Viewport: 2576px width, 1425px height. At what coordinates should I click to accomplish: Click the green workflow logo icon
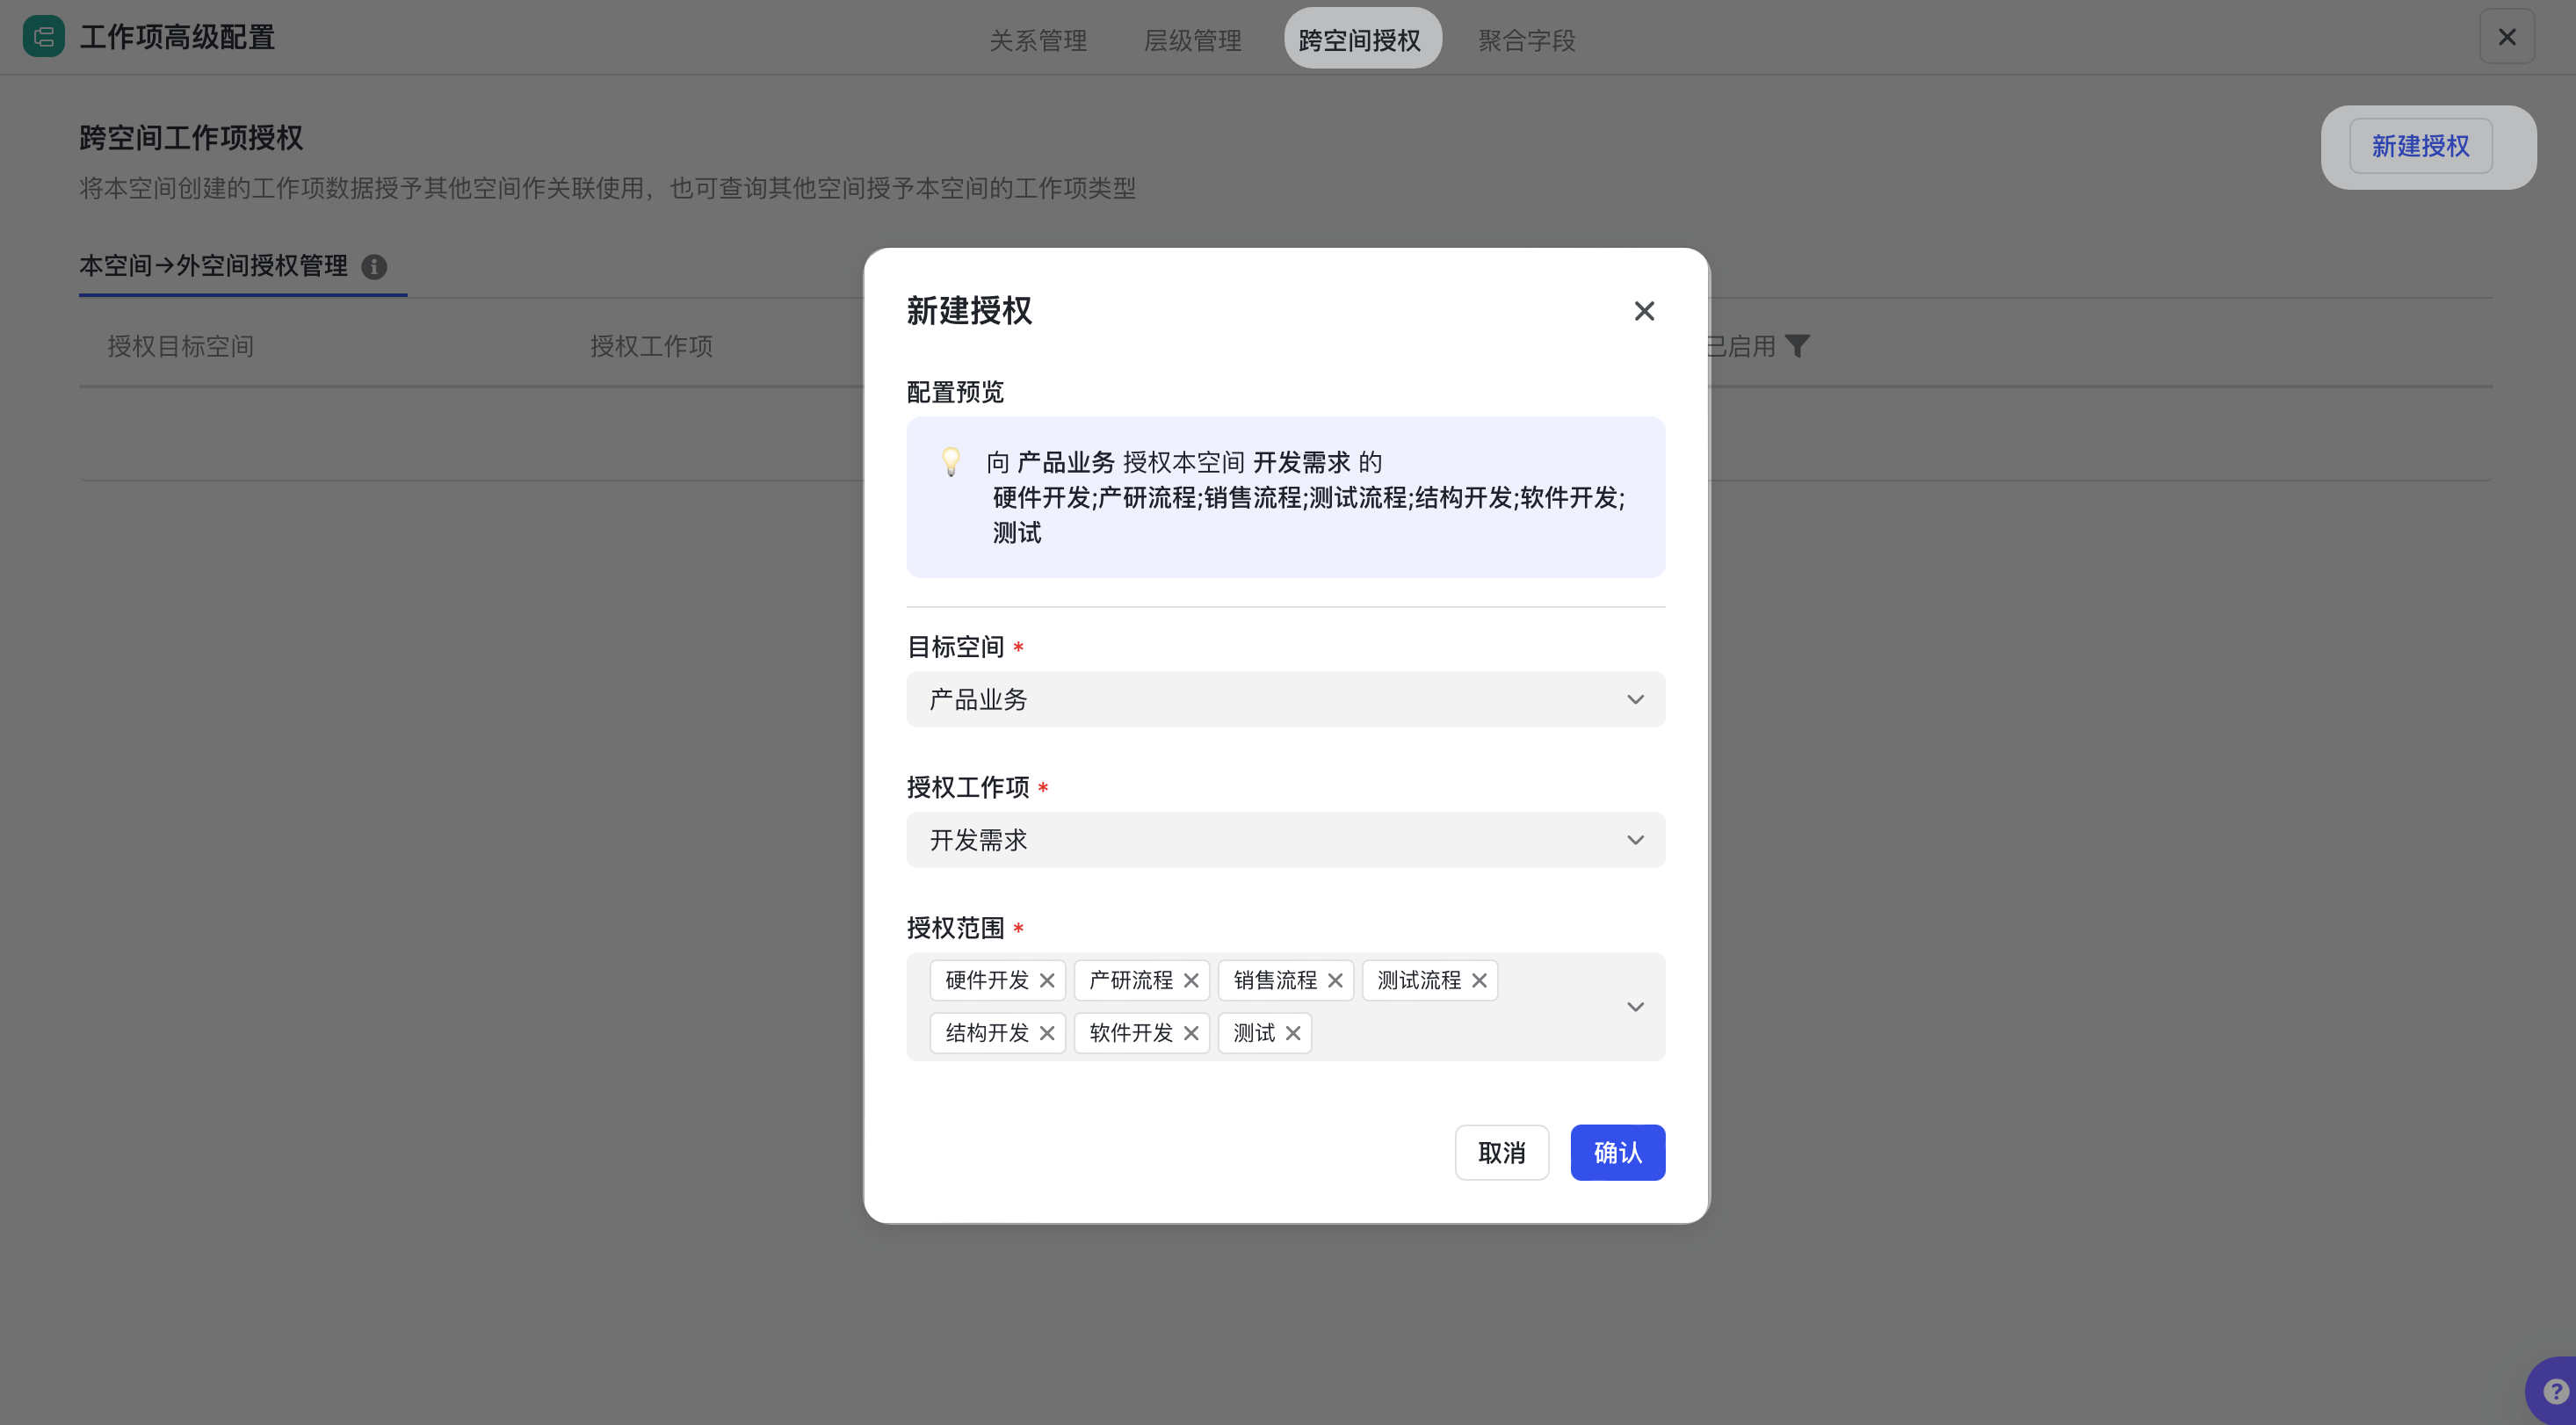point(44,37)
